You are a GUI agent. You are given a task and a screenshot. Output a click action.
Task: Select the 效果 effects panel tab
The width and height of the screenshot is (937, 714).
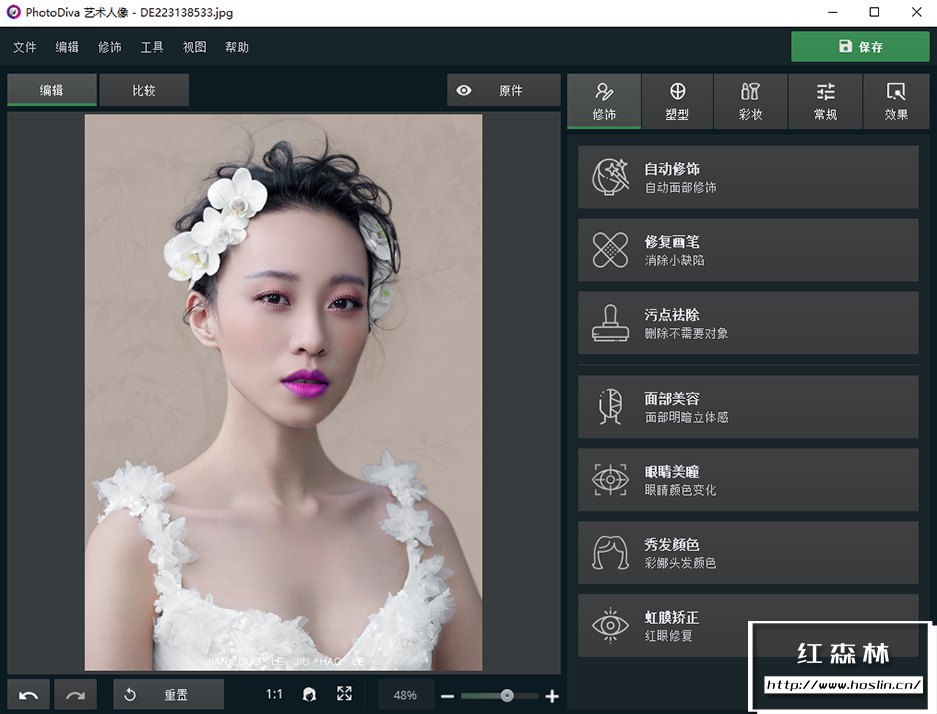(896, 102)
